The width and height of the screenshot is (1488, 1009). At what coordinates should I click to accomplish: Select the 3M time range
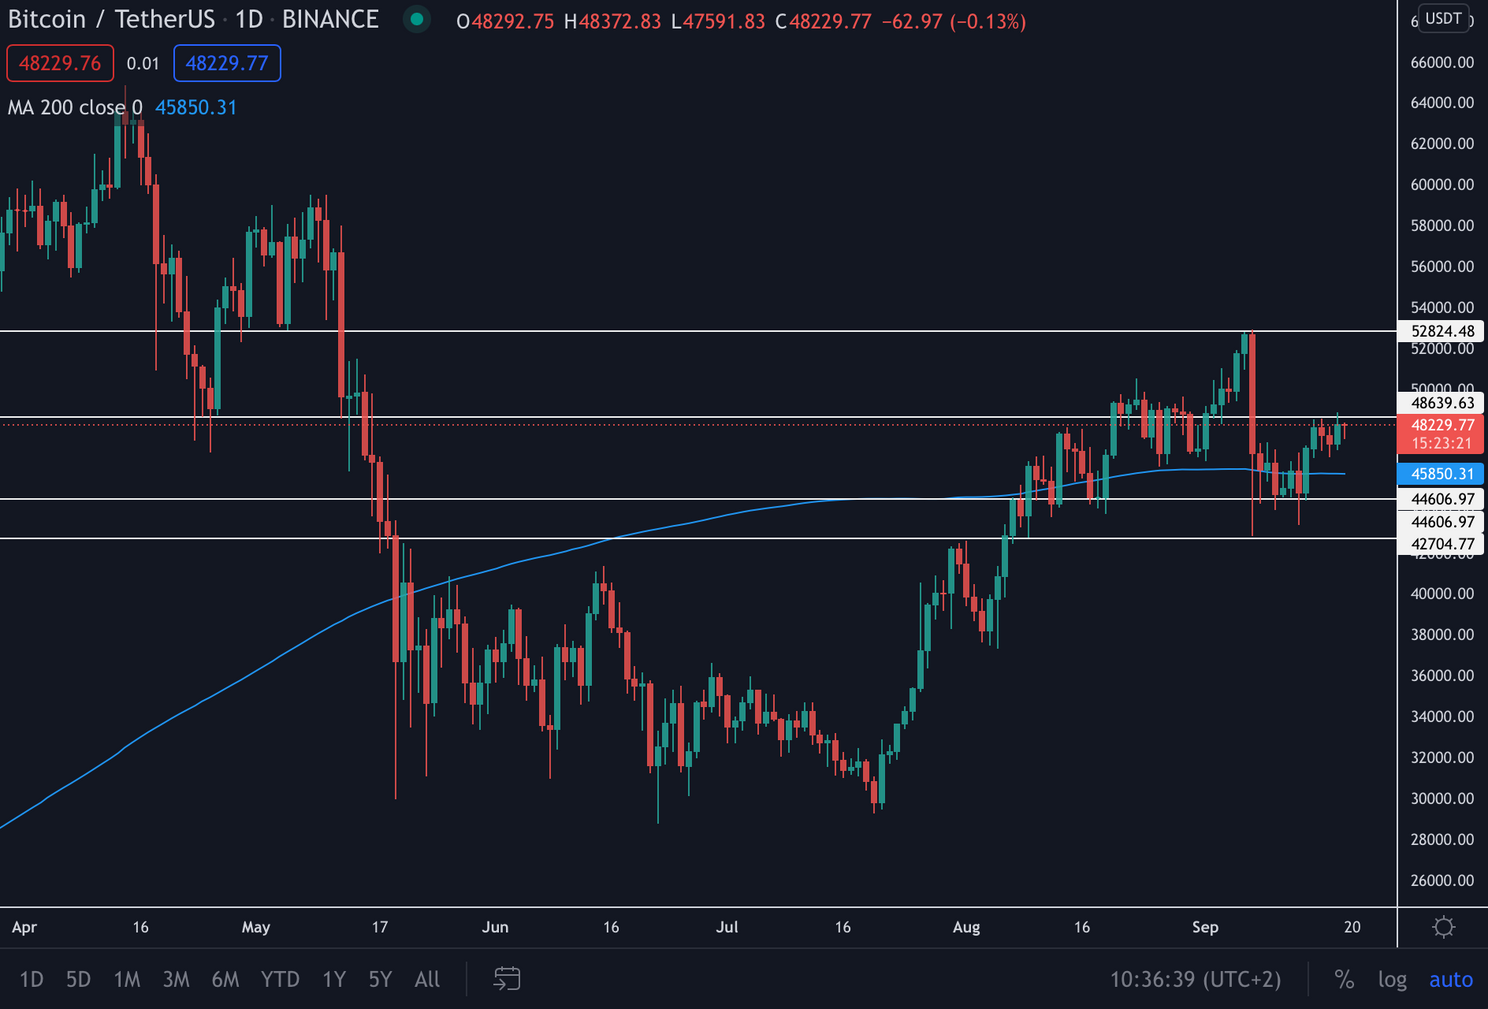click(x=176, y=979)
